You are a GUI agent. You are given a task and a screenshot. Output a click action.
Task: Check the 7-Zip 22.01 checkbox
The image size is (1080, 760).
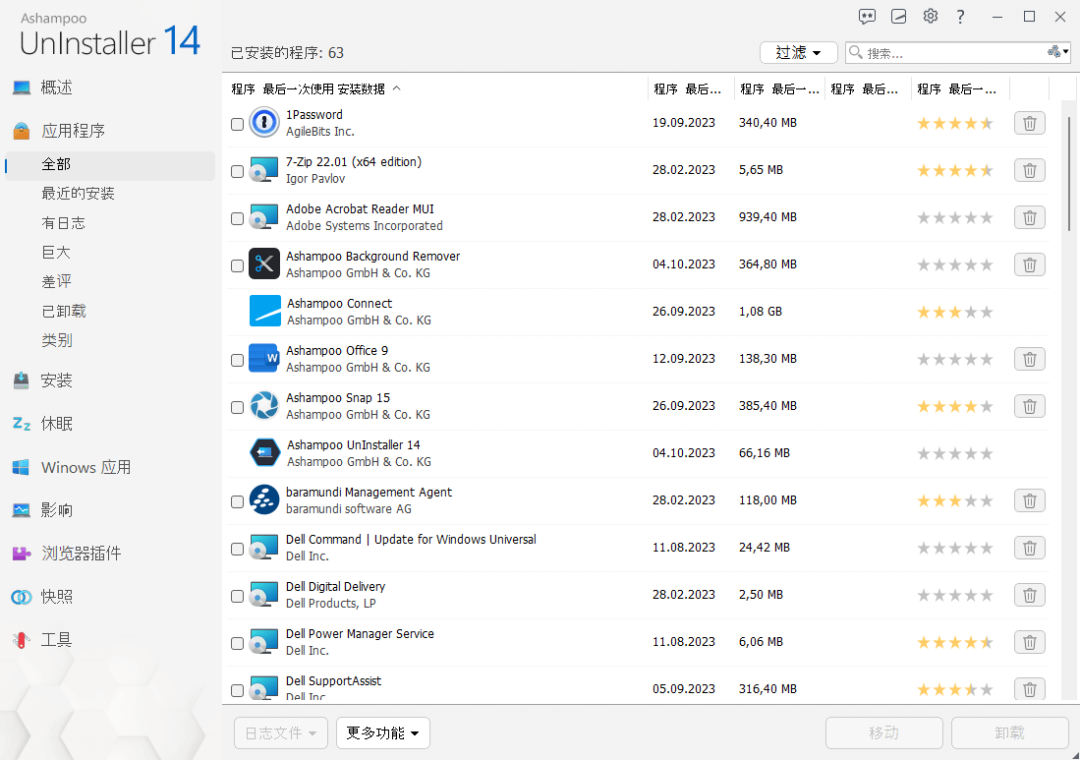[x=237, y=172]
